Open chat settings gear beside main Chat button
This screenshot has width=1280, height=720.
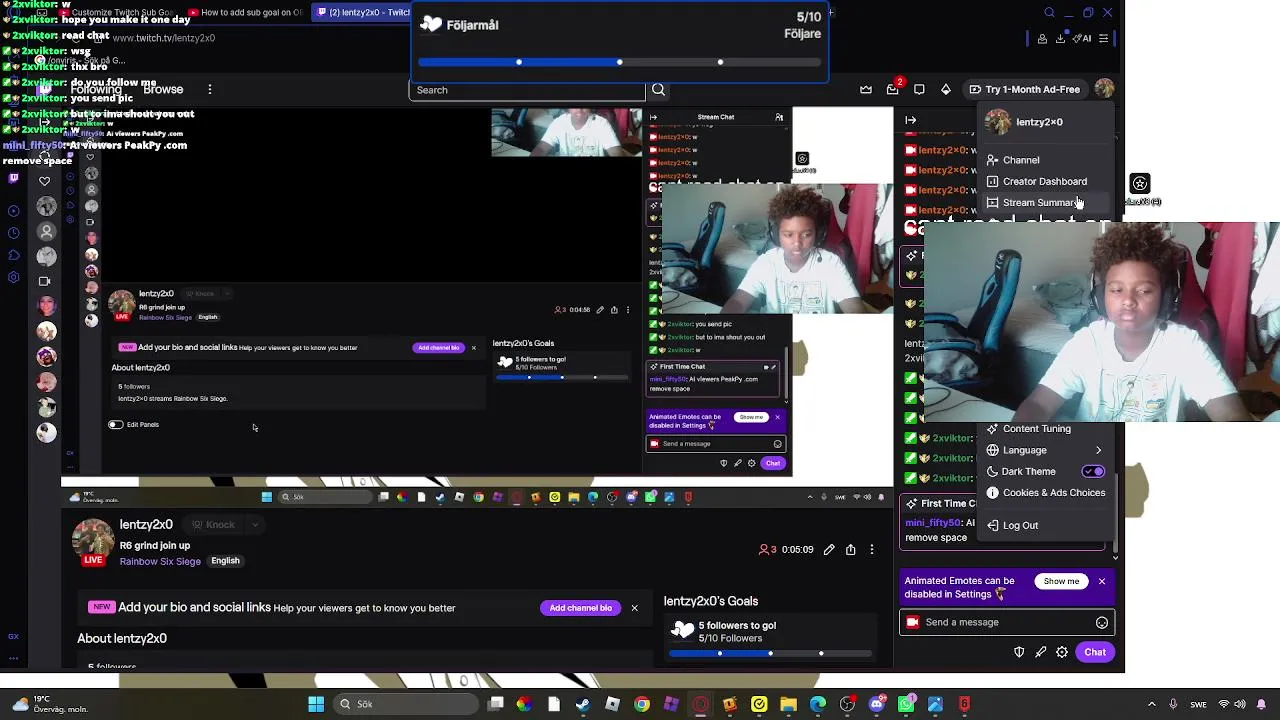(x=1062, y=653)
